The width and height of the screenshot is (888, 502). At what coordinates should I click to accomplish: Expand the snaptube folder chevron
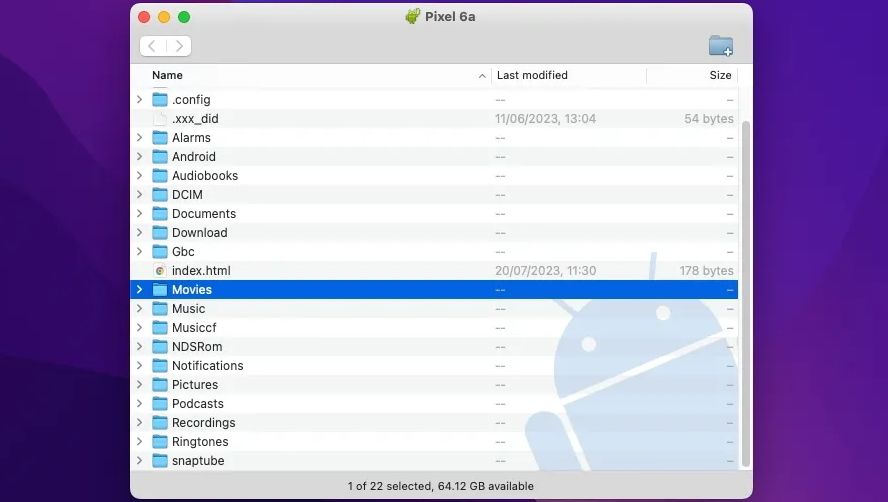click(x=139, y=461)
